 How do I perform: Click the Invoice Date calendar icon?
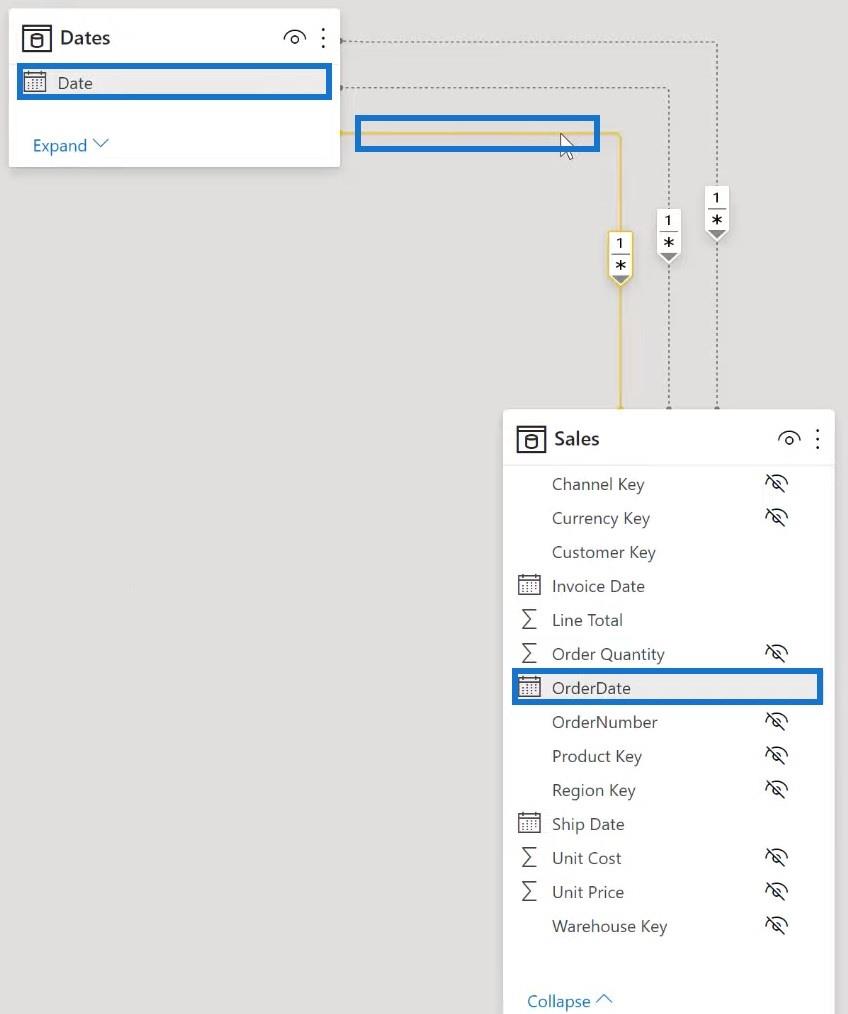tap(529, 585)
